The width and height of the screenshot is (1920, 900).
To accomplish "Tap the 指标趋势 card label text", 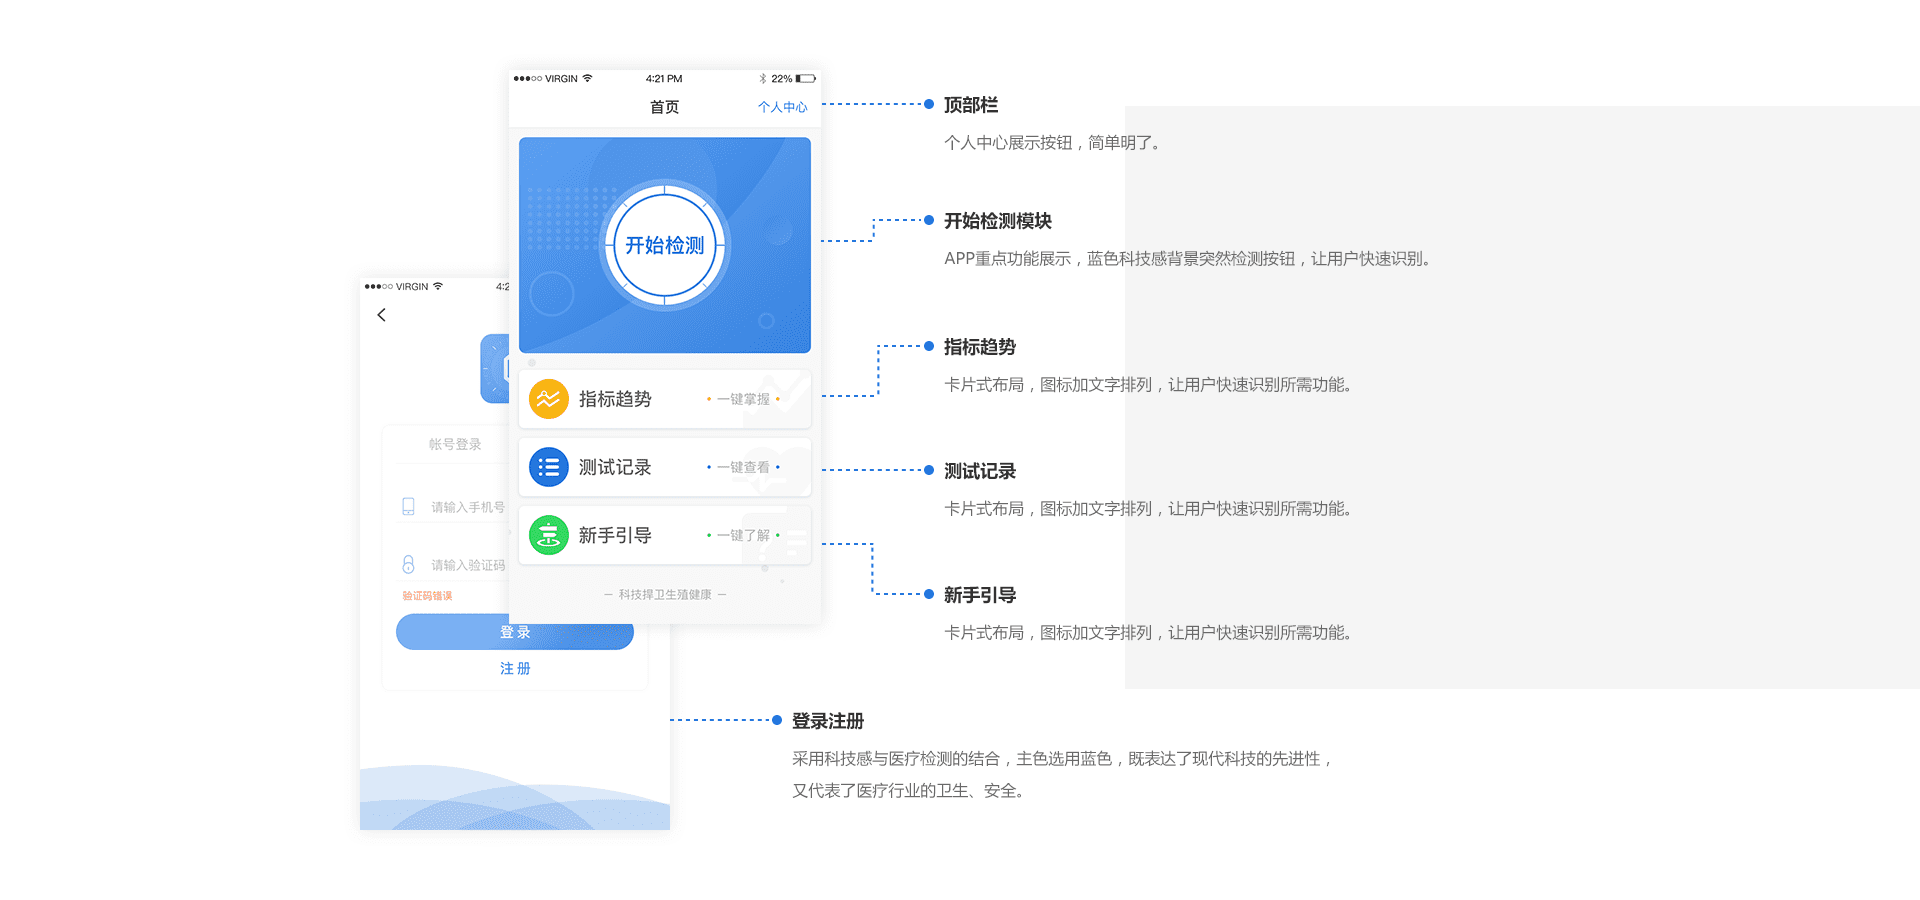I will (615, 399).
